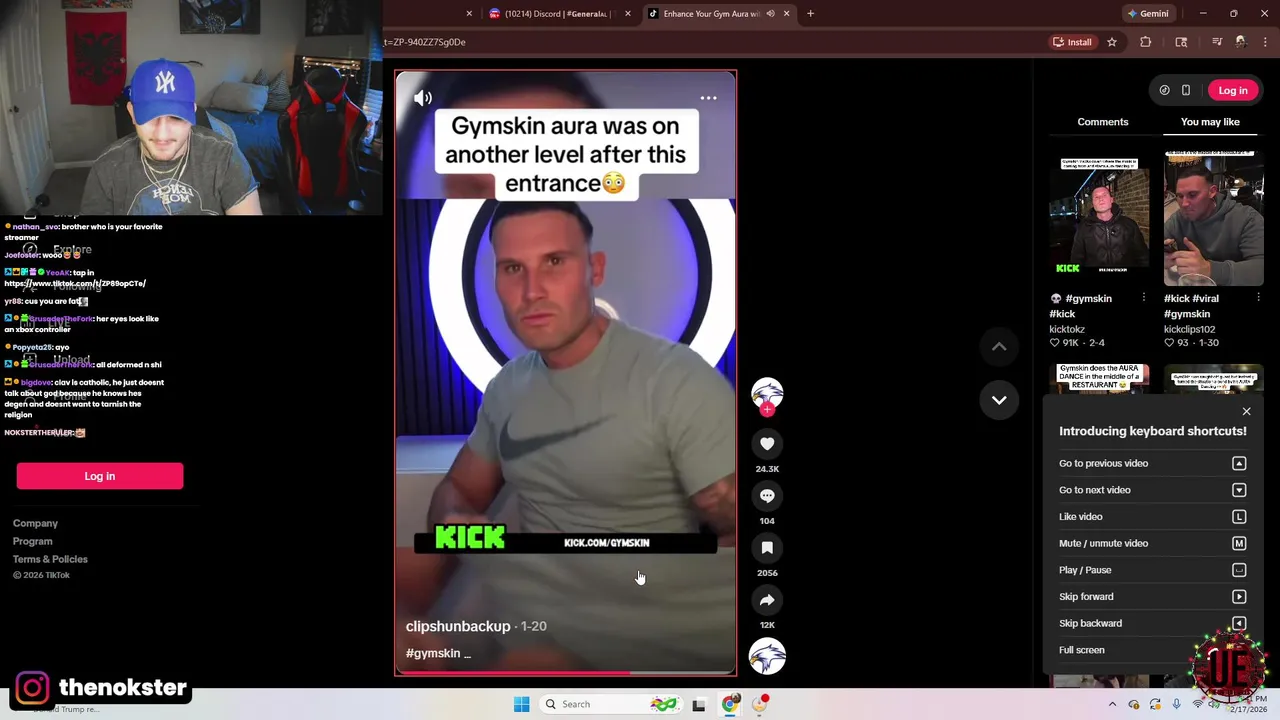Open the Windows Start menu

(521, 704)
